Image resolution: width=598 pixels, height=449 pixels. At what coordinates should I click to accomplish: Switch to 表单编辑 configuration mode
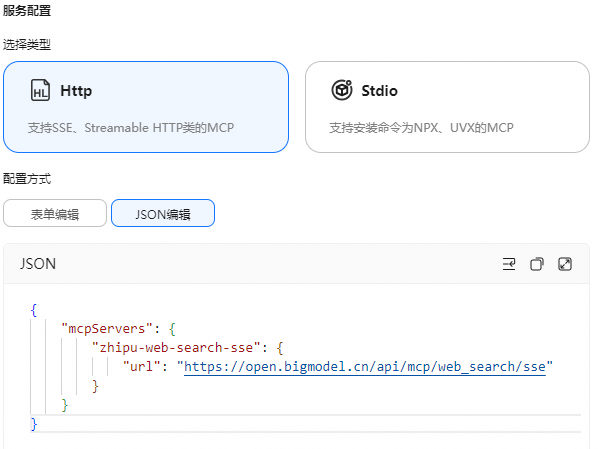(55, 213)
